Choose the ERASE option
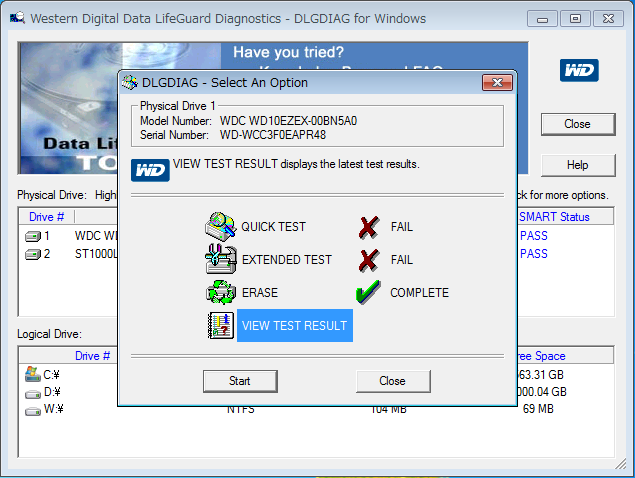Screen dimensions: 635x478 click(260, 292)
